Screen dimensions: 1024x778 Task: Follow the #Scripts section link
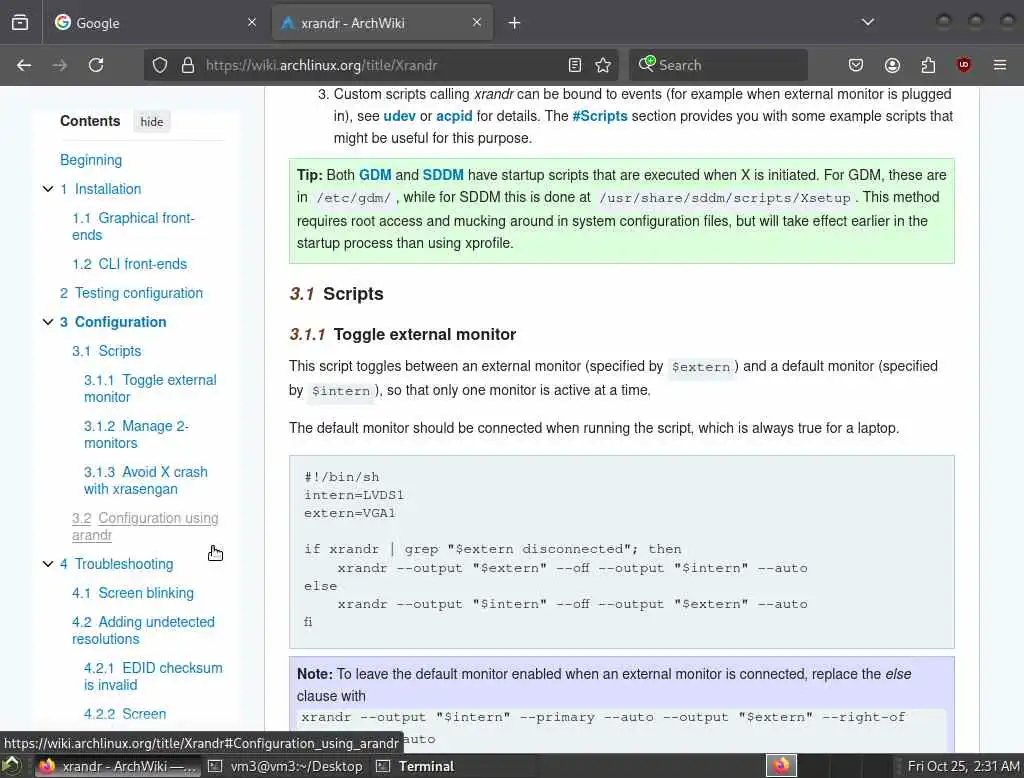click(x=600, y=116)
